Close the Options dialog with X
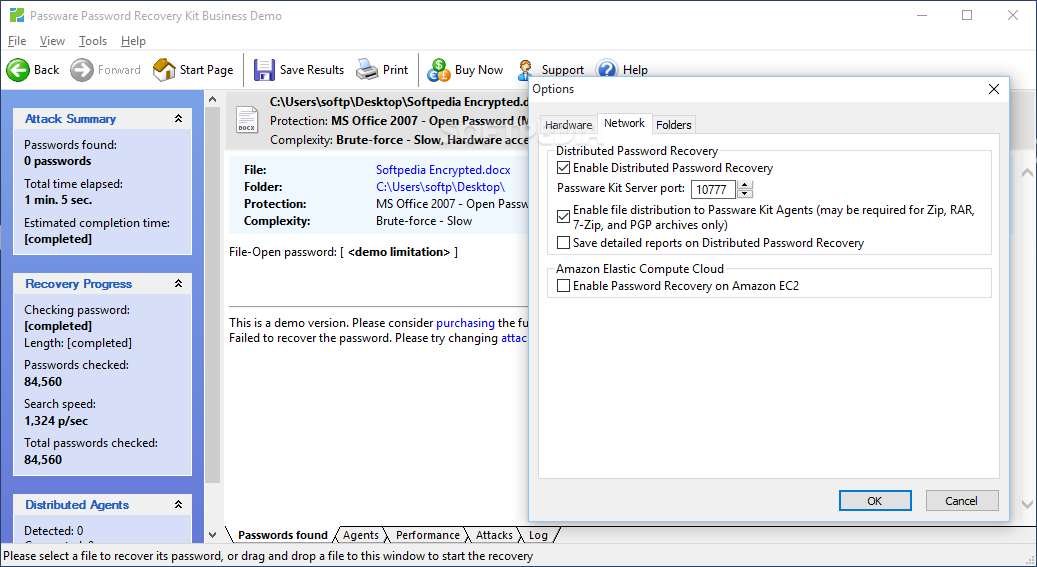Viewport: 1037px width, 567px height. tap(993, 89)
